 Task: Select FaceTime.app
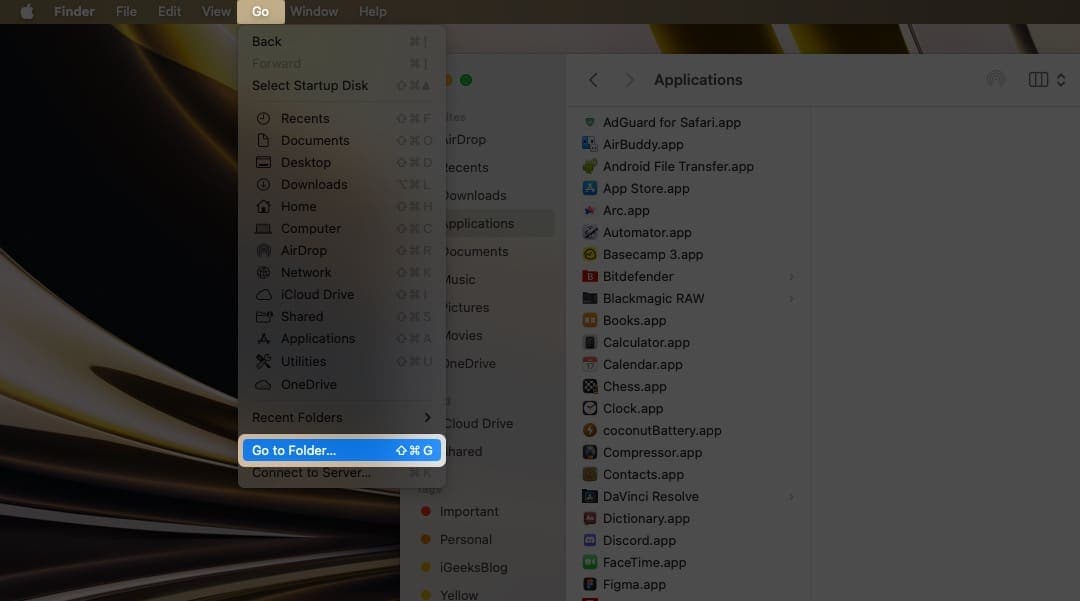click(x=644, y=563)
